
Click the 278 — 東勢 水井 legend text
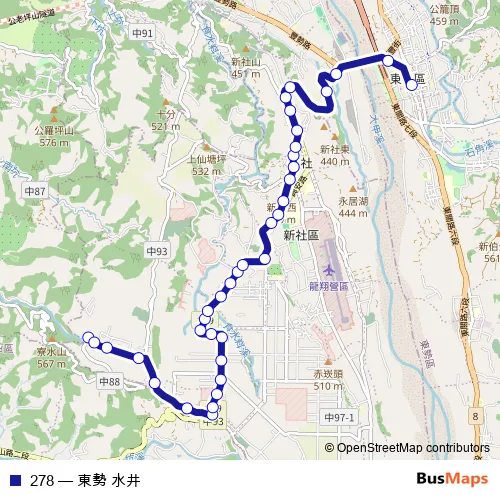(85, 481)
